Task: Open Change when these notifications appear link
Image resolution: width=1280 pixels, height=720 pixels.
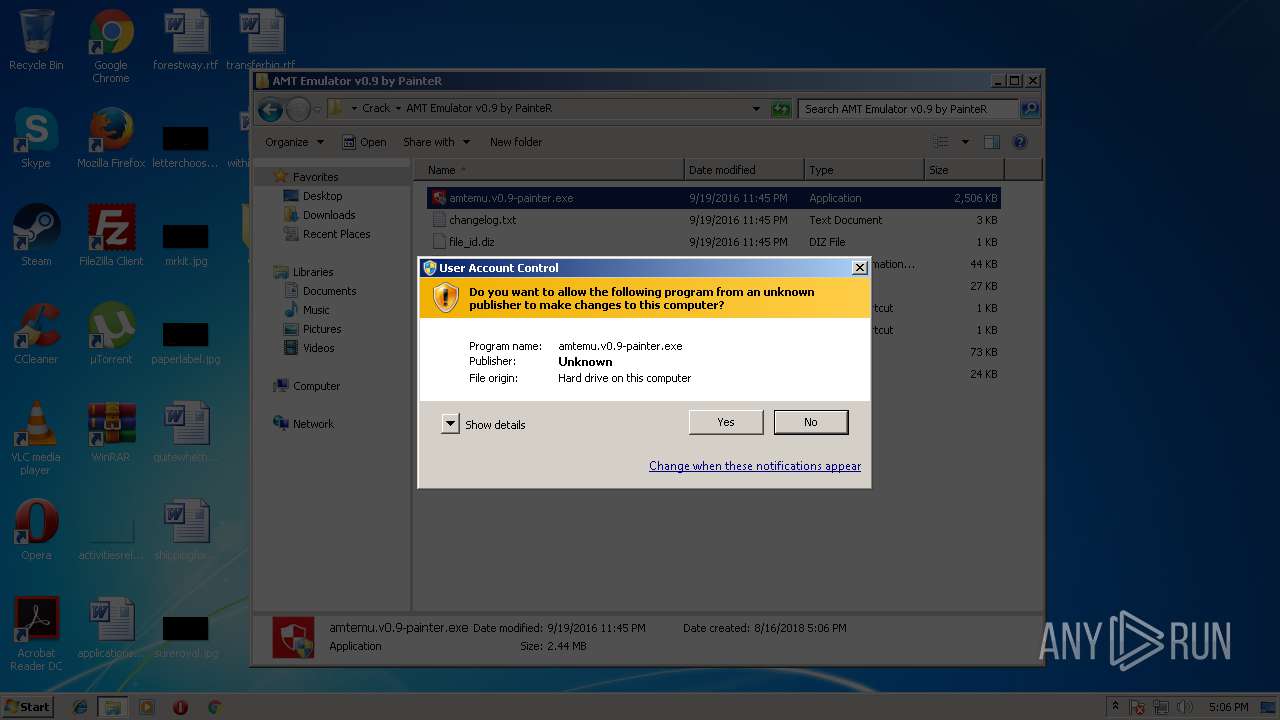Action: [755, 466]
